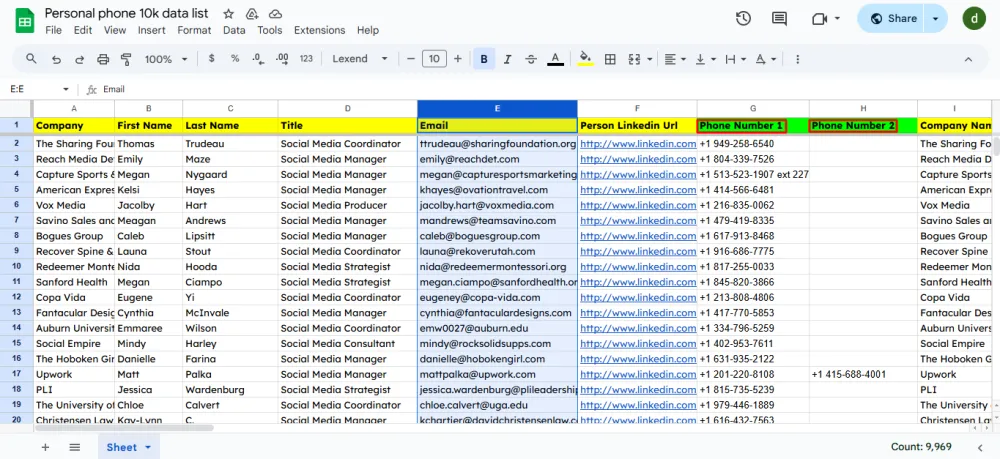Open more number formats 123
Image resolution: width=1000 pixels, height=459 pixels.
306,59
